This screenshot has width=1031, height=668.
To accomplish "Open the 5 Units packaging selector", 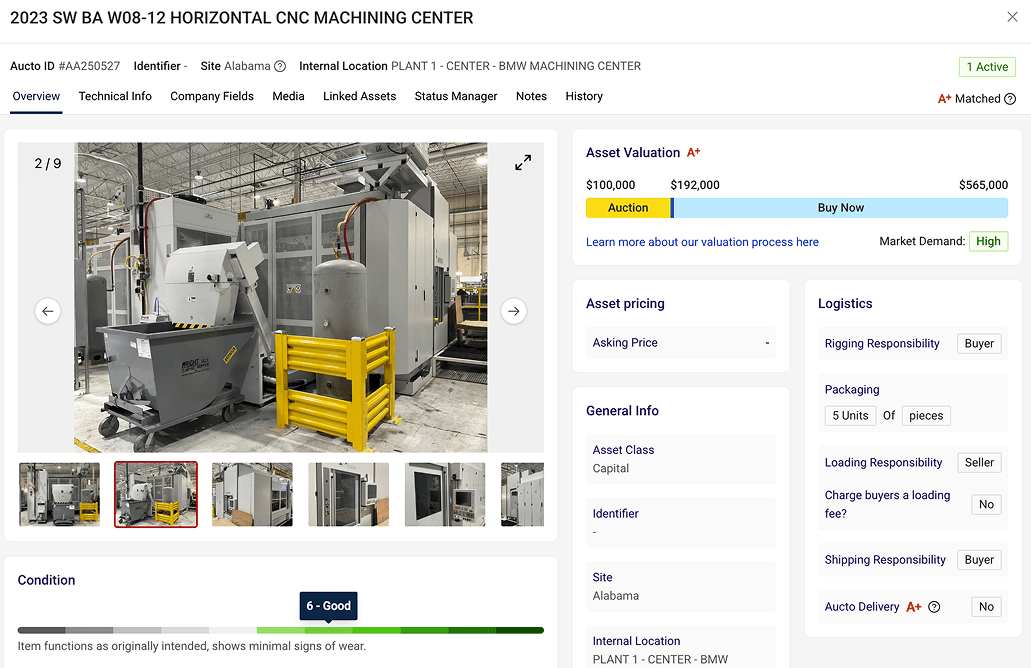I will tap(850, 415).
